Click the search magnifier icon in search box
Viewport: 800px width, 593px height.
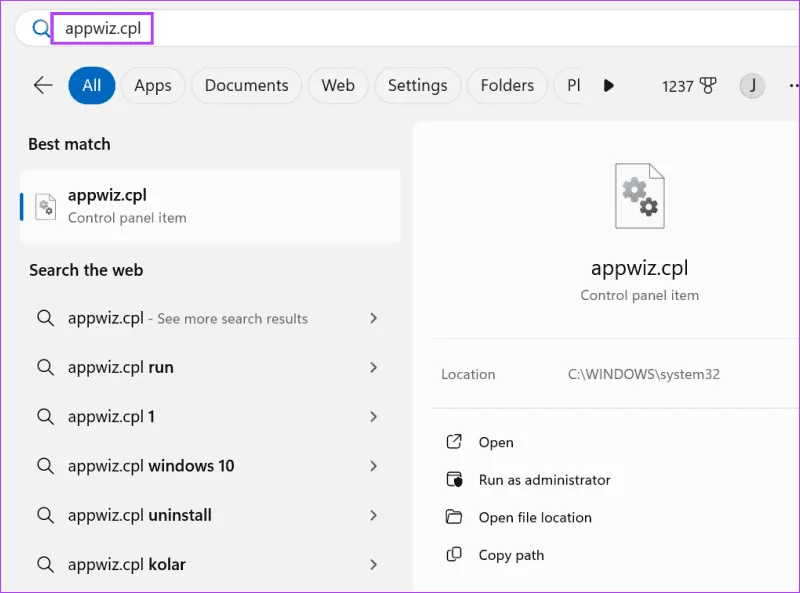point(41,29)
